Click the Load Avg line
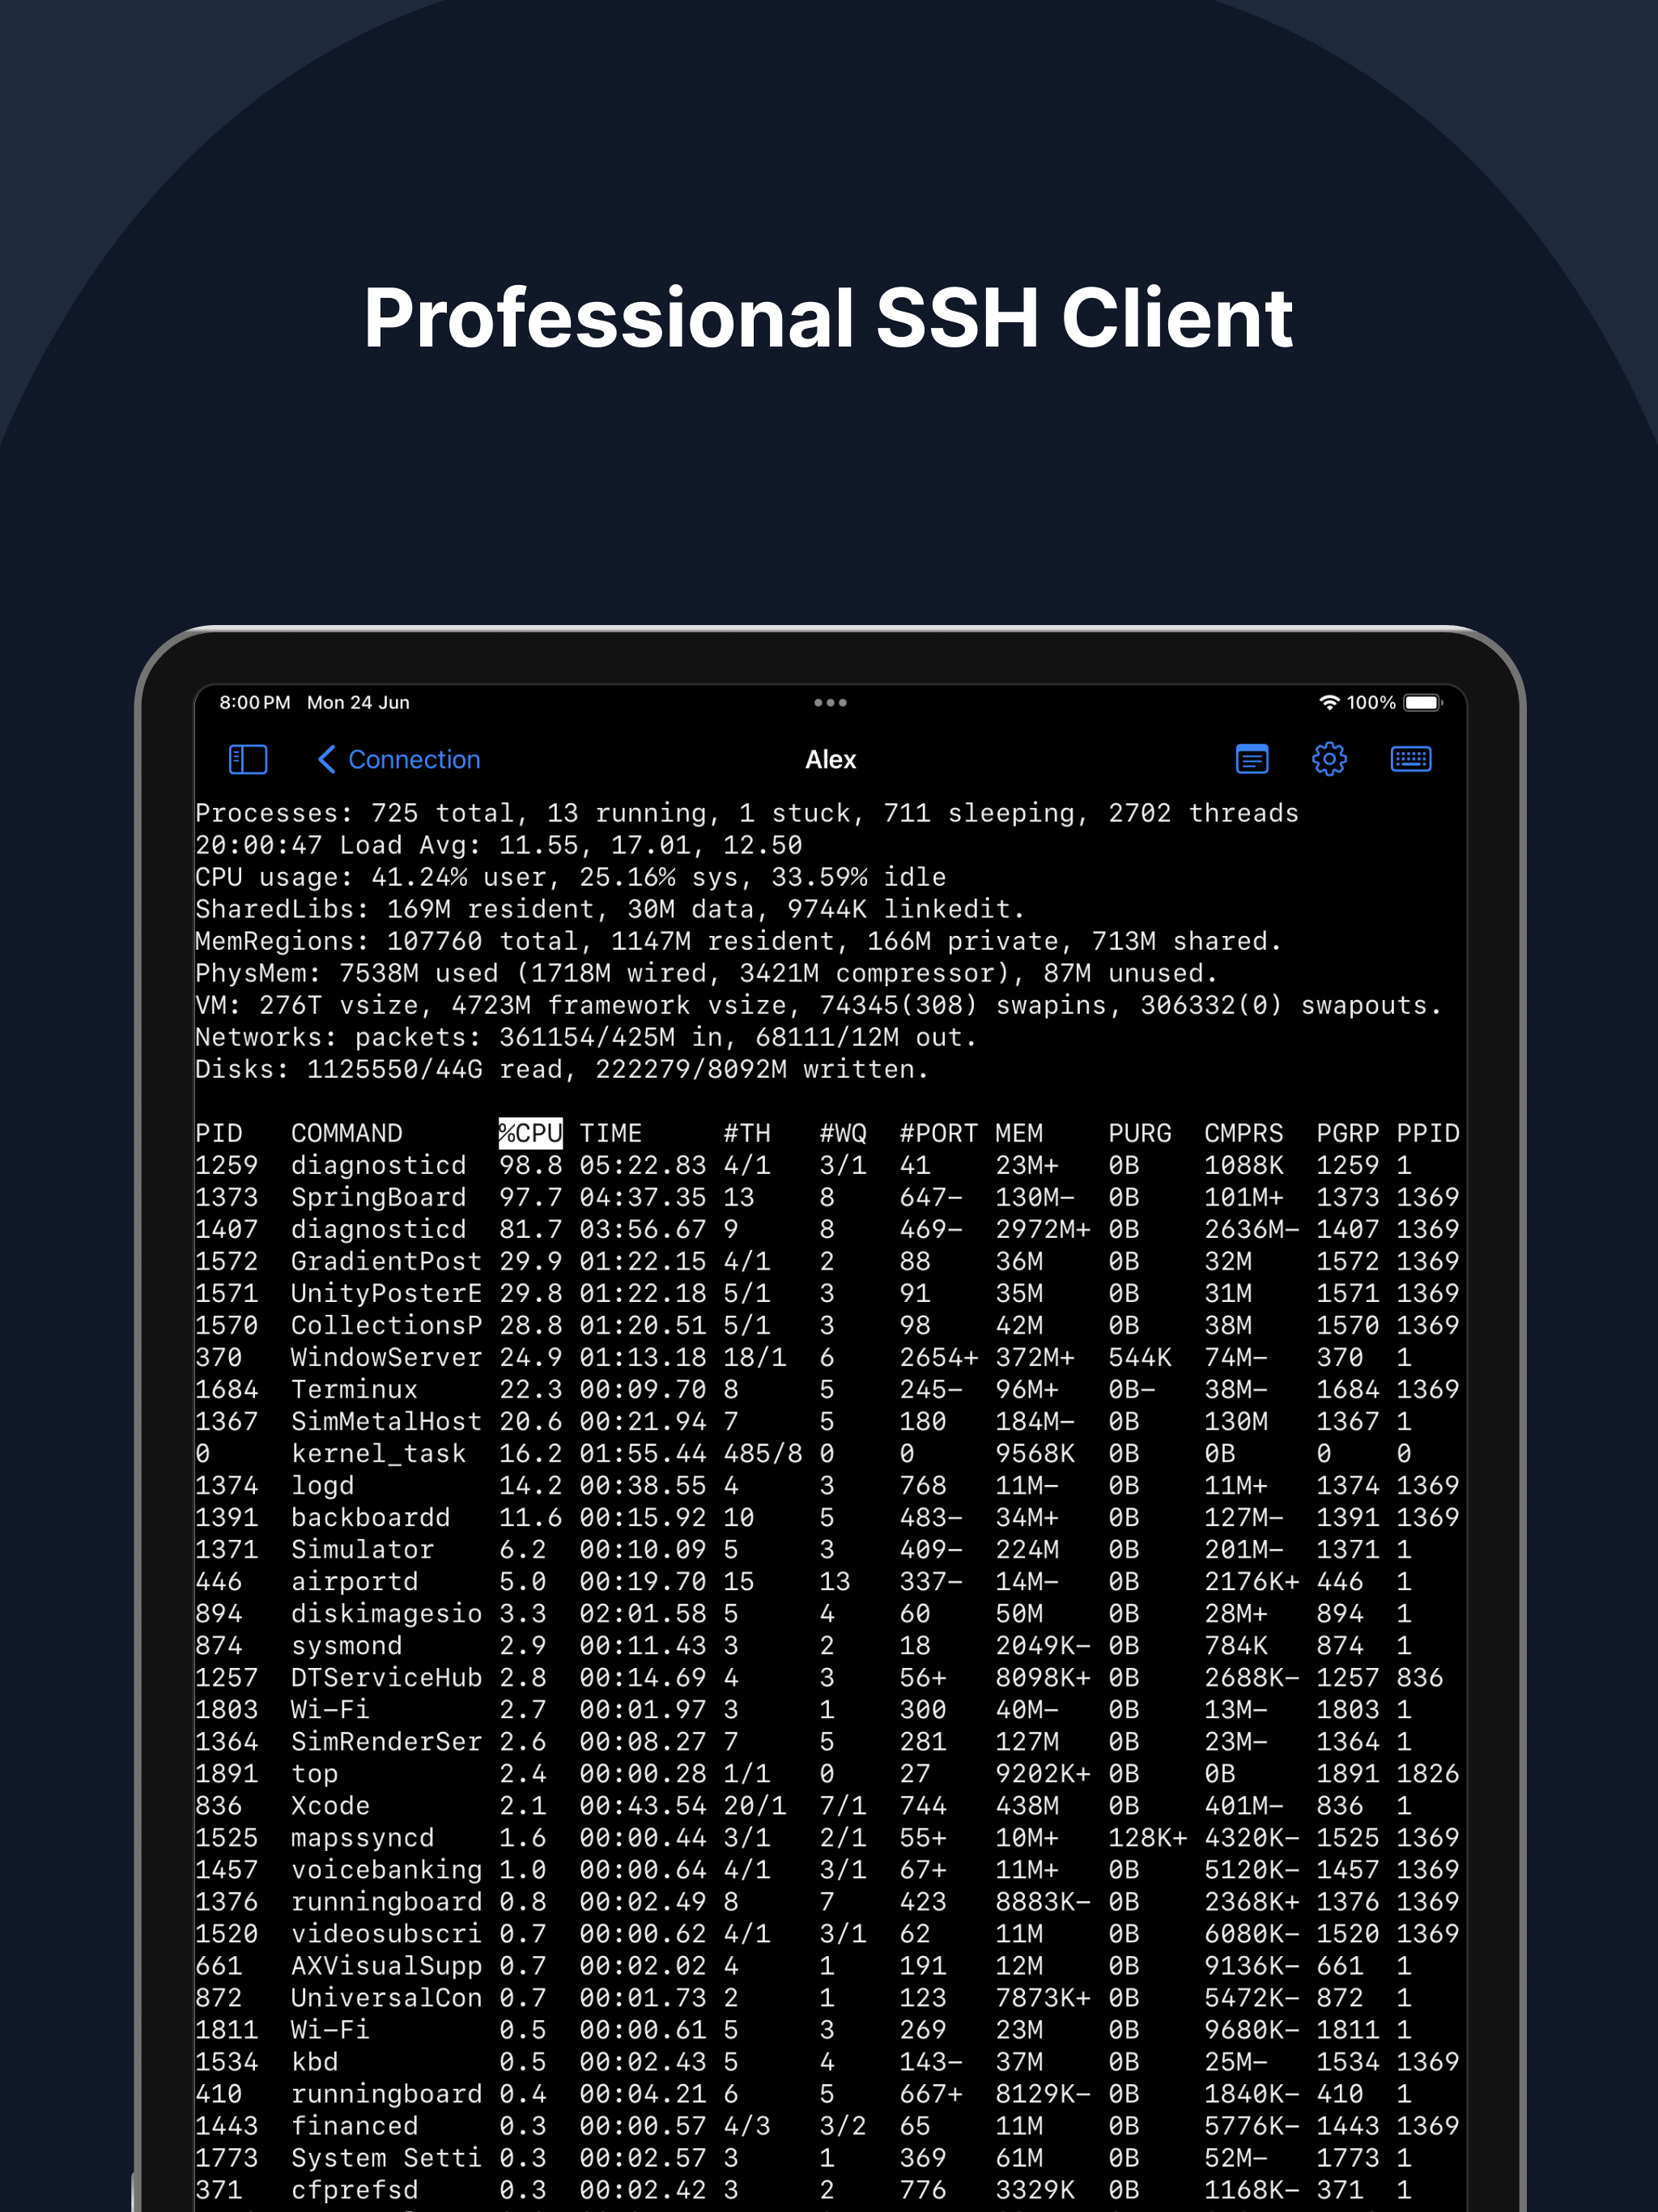 click(x=499, y=845)
